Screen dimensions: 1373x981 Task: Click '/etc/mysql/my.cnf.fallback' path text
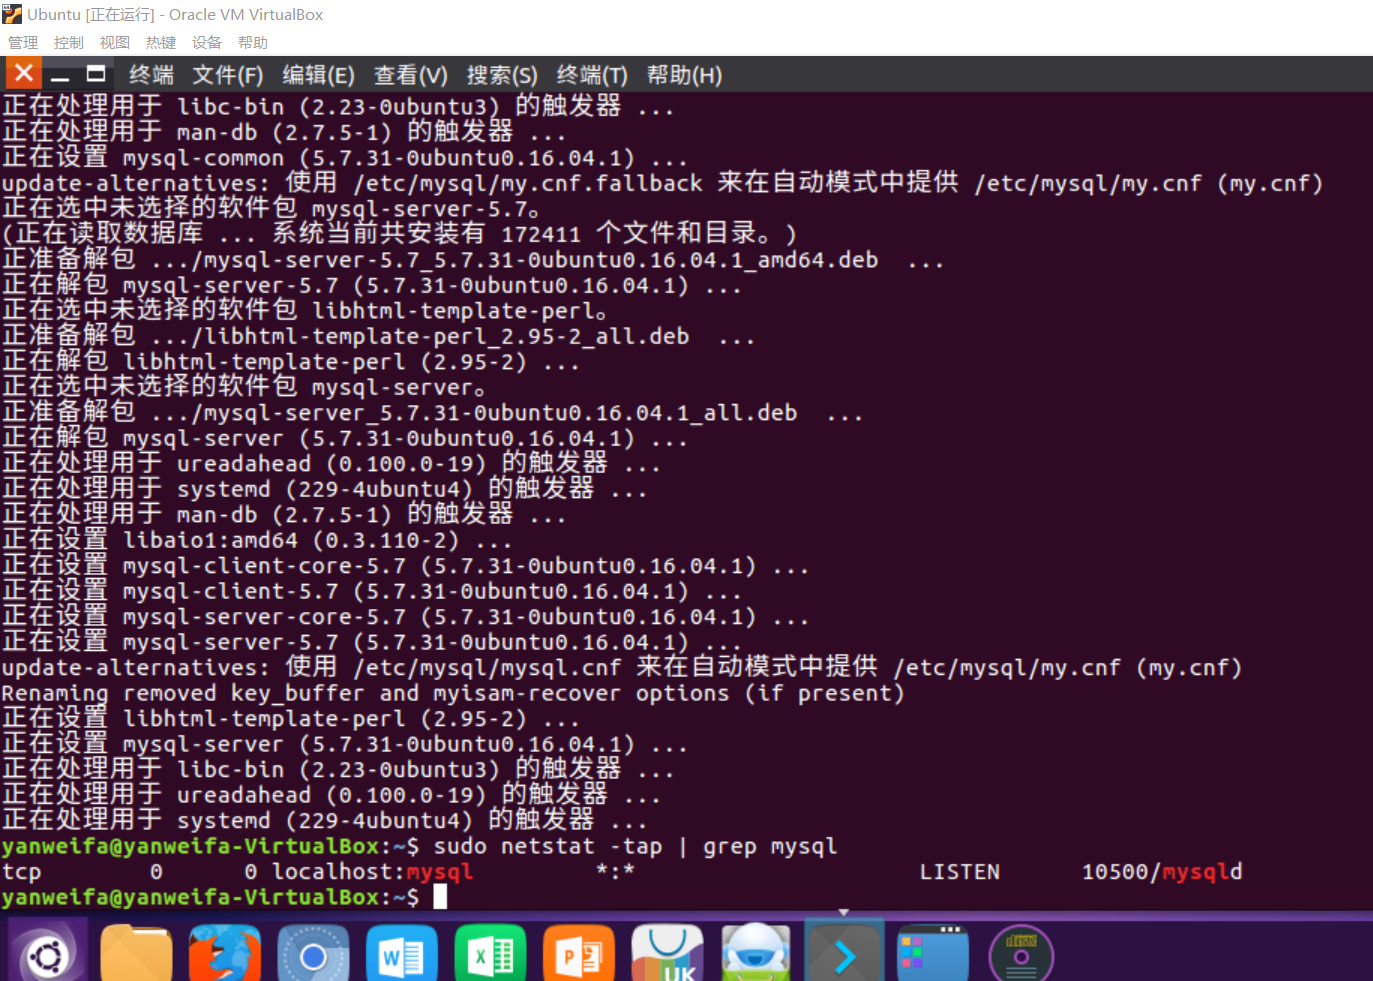[x=527, y=184]
